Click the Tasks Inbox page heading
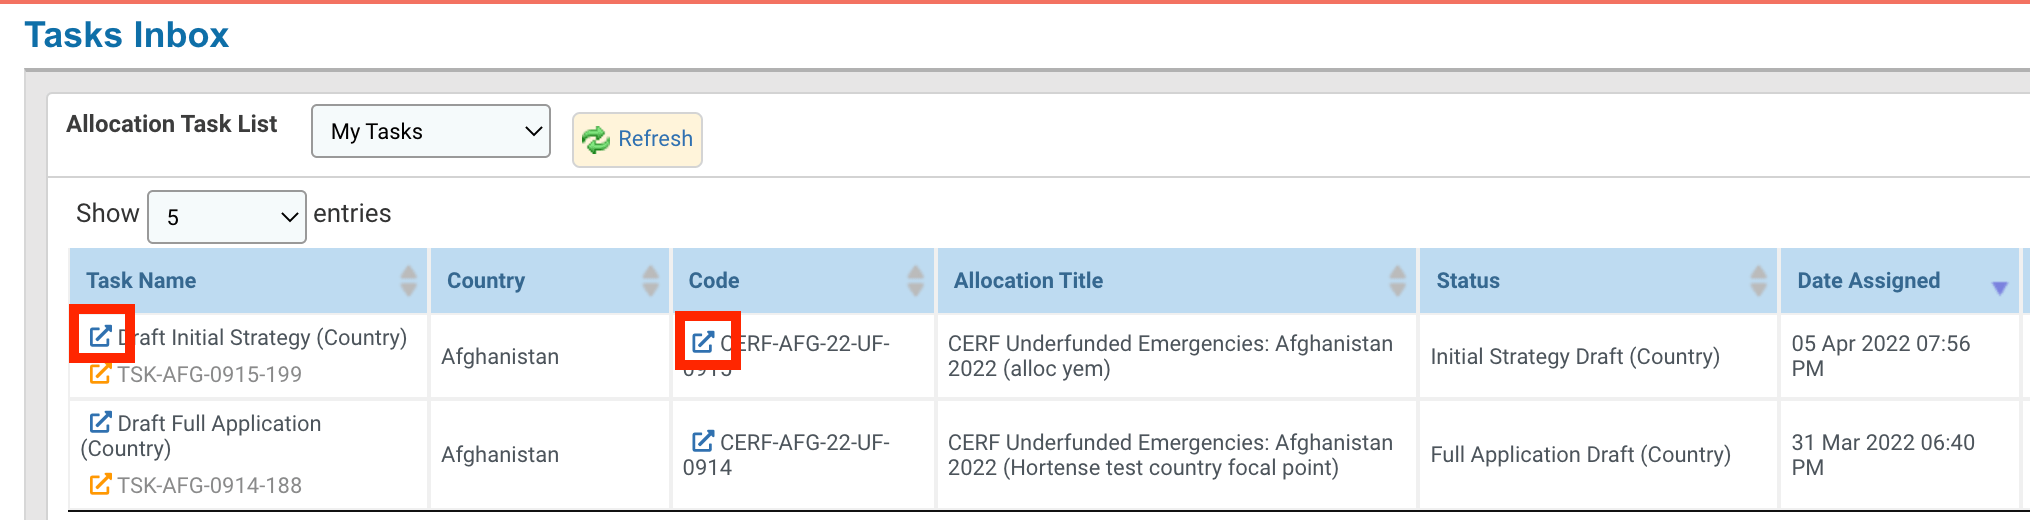This screenshot has height=520, width=2030. 127,35
